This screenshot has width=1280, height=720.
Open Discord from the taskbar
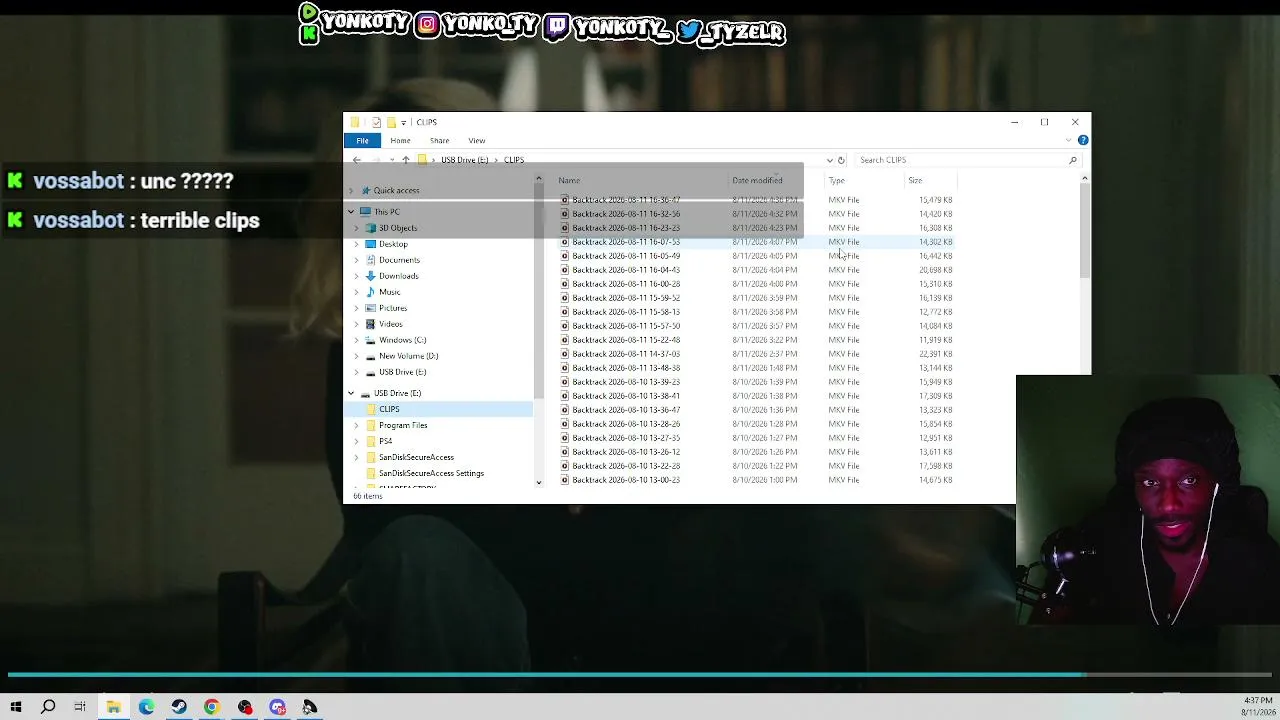tap(277, 707)
